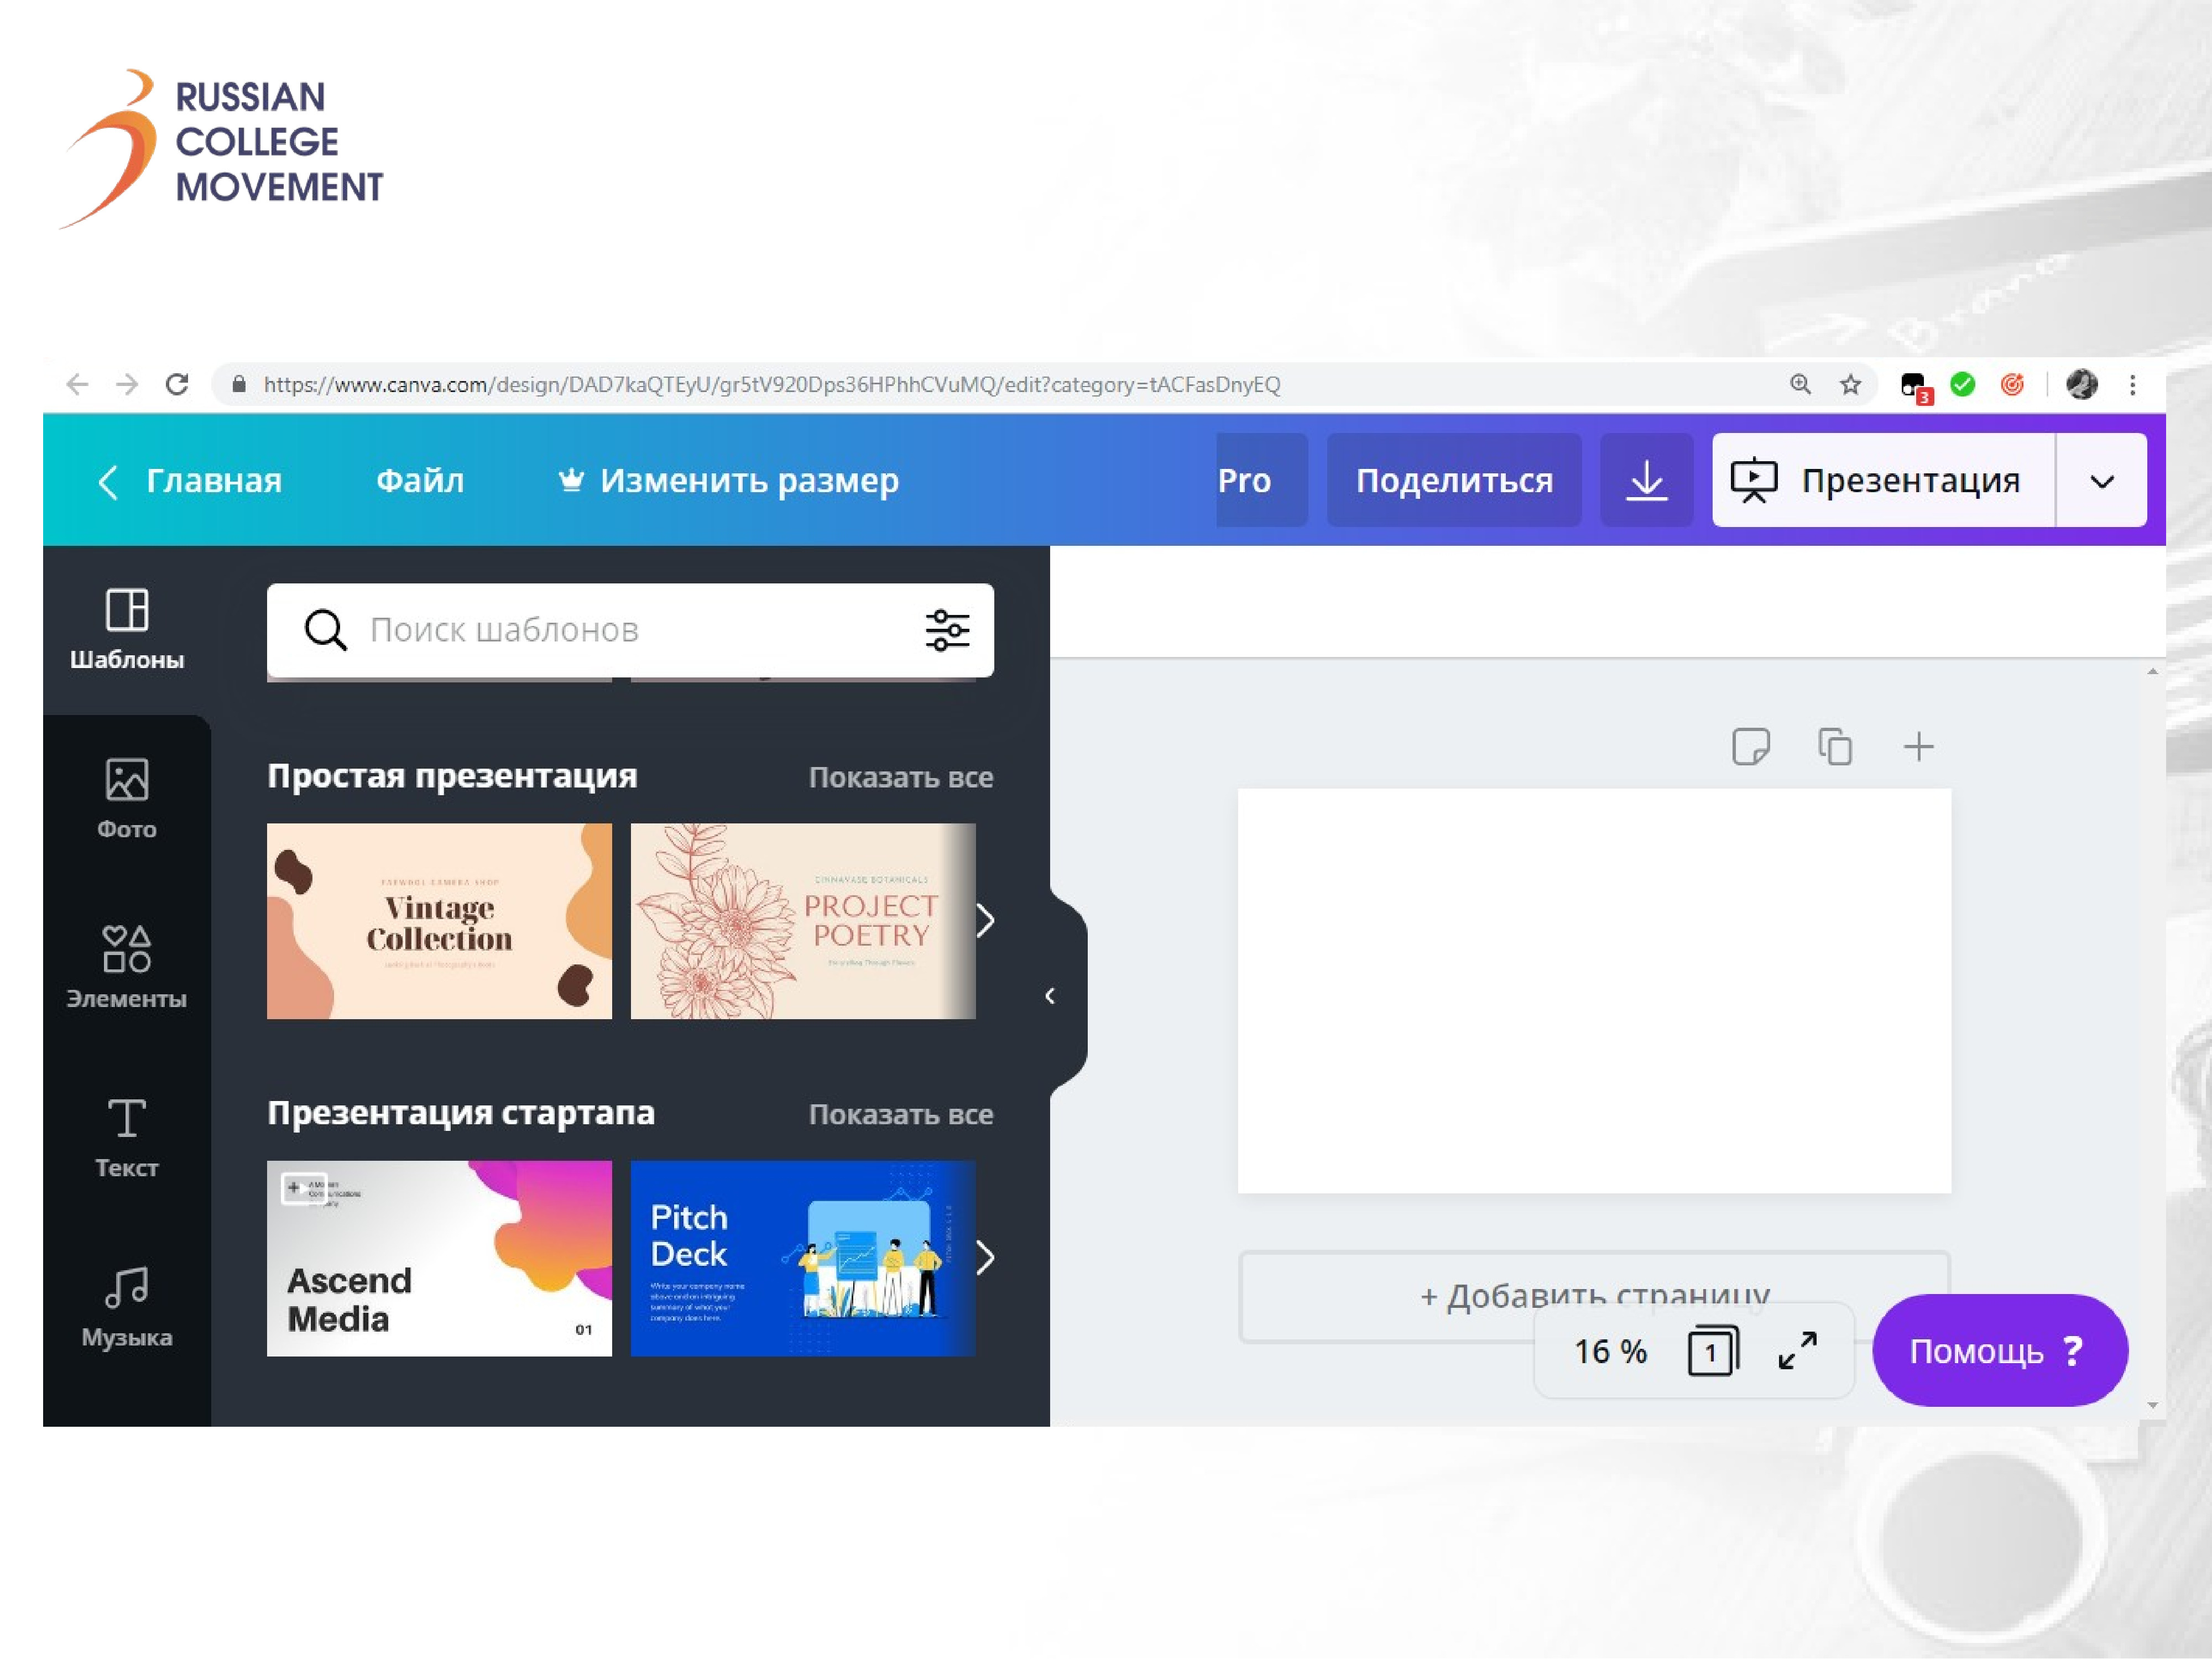Click the Pro button
This screenshot has height=1659, width=2212.
pyautogui.click(x=1262, y=480)
